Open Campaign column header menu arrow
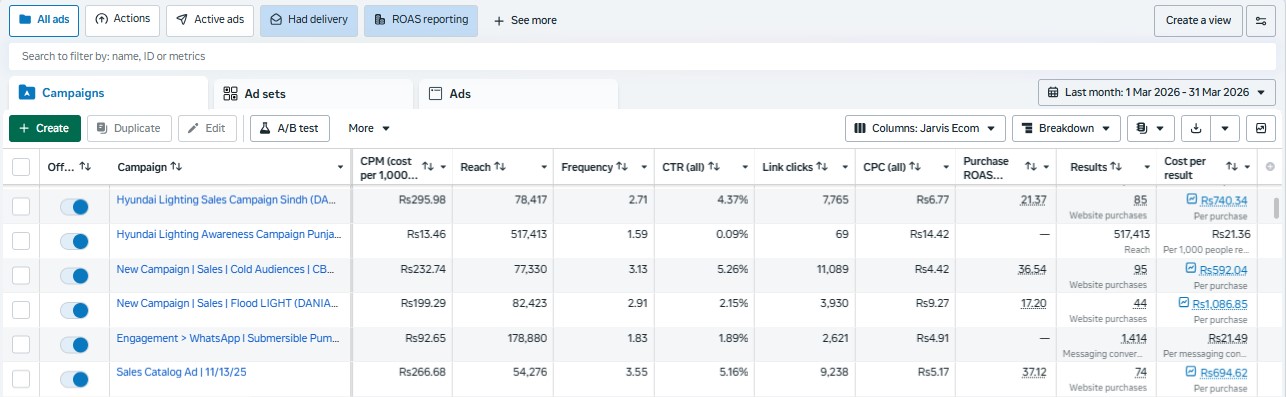Viewport: 1286px width, 397px height. (x=341, y=167)
